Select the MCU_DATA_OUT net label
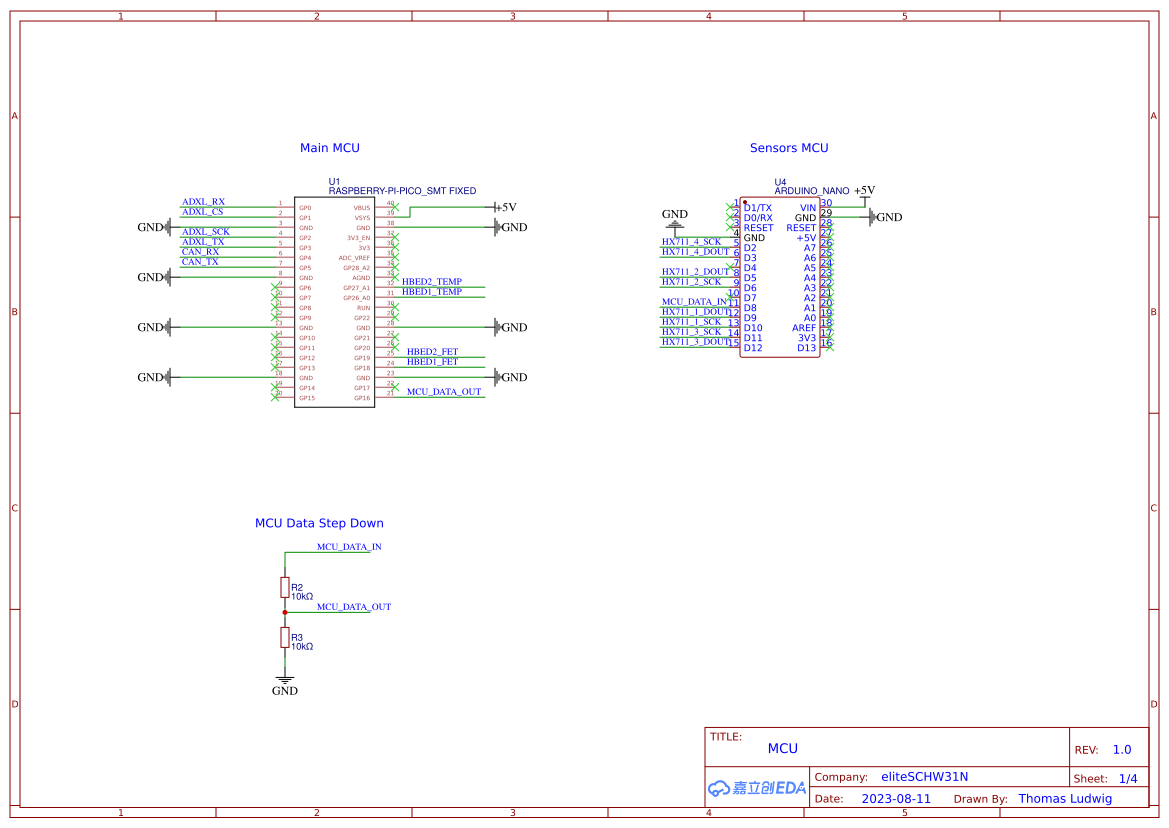The height and width of the screenshot is (828, 1169). coord(445,393)
